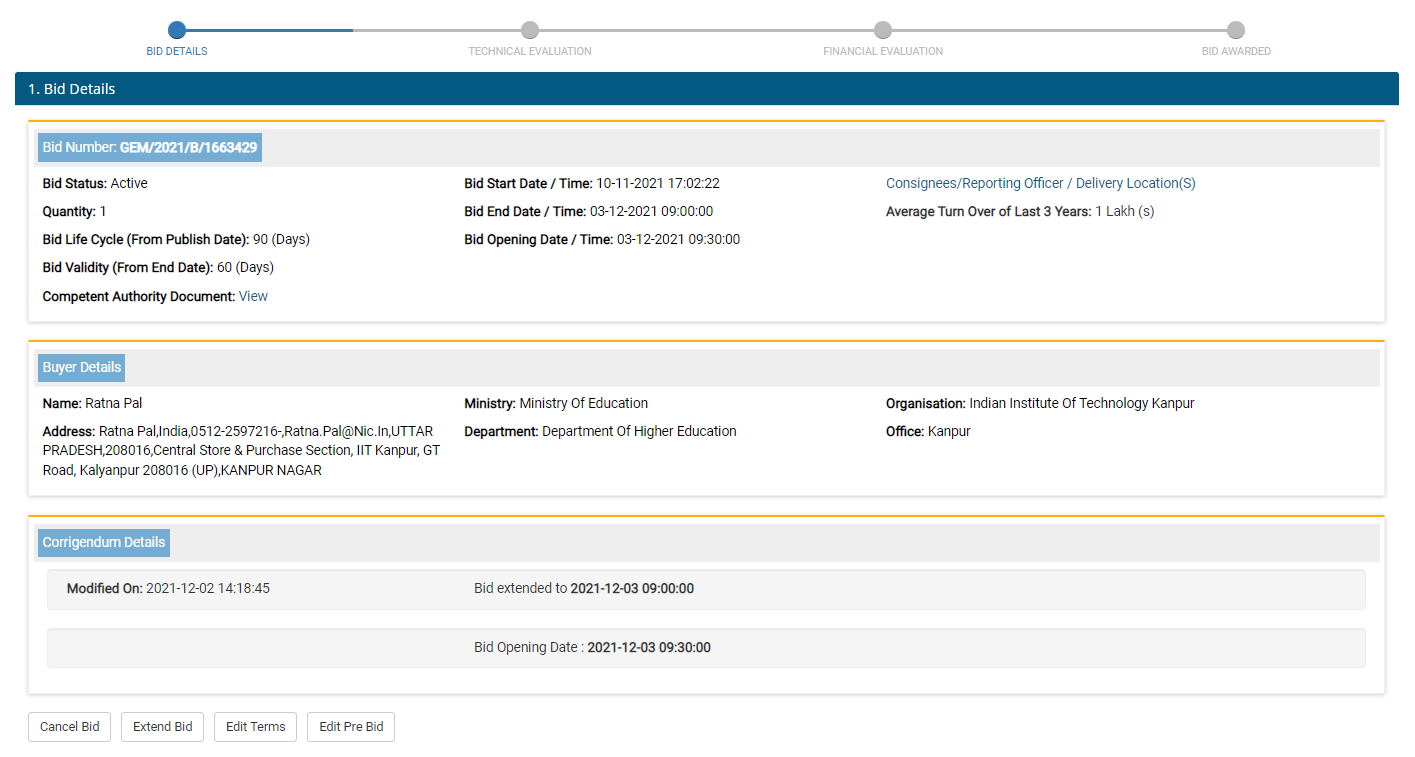Click the blue Bid Details step circle
This screenshot has height=757, width=1415.
coord(177,30)
